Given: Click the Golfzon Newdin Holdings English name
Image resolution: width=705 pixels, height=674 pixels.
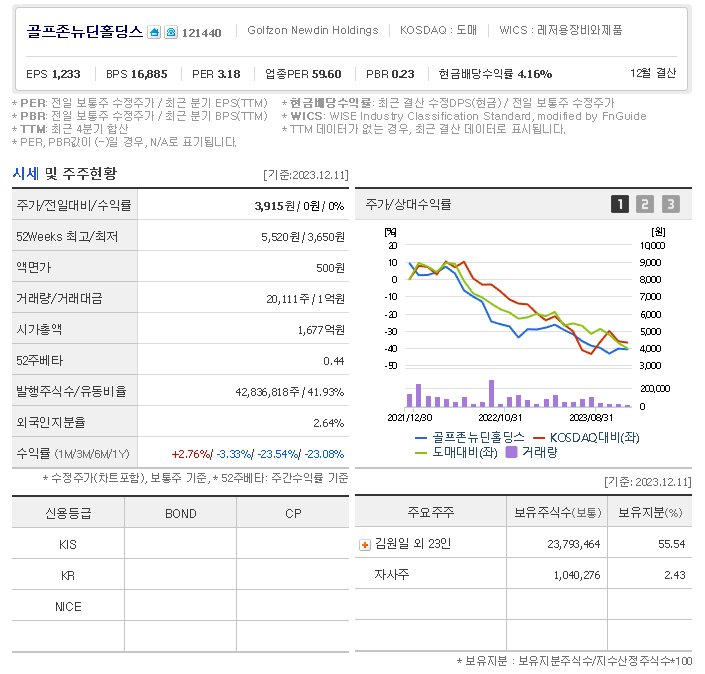Looking at the screenshot, I should tap(313, 30).
